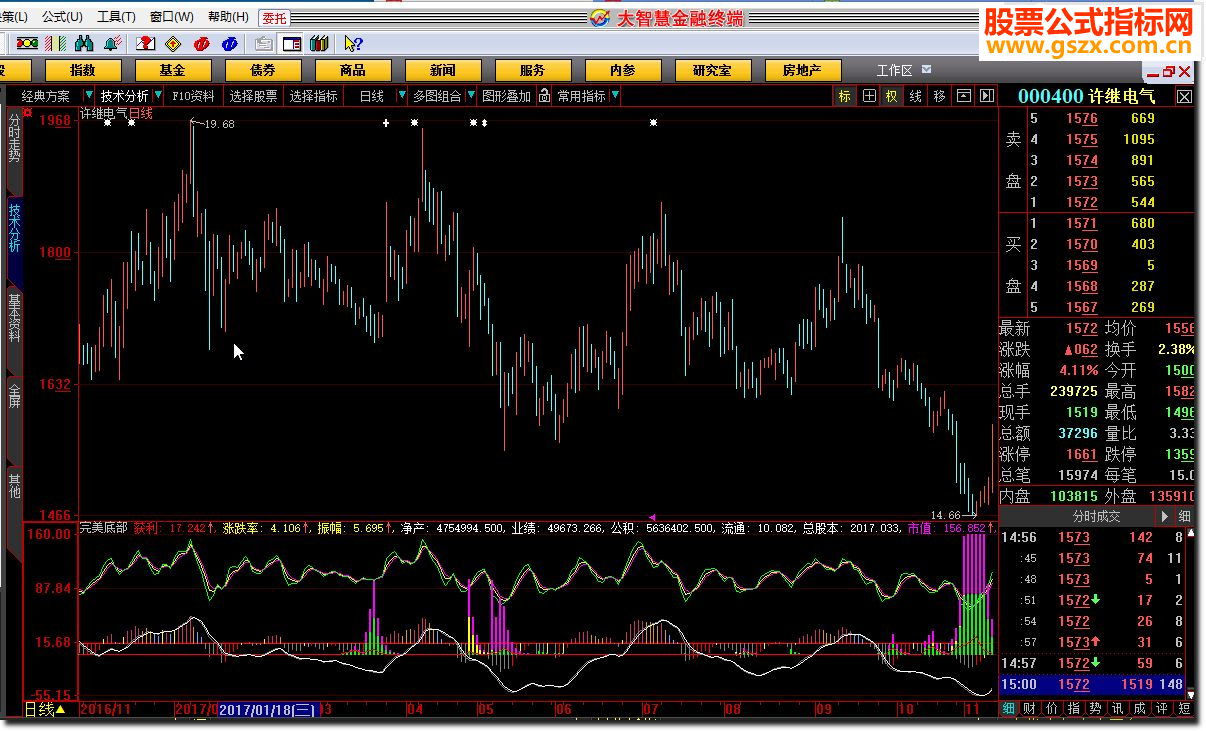Image resolution: width=1206 pixels, height=731 pixels.
Task: Toggle the 线 drawing line button
Action: tap(916, 96)
